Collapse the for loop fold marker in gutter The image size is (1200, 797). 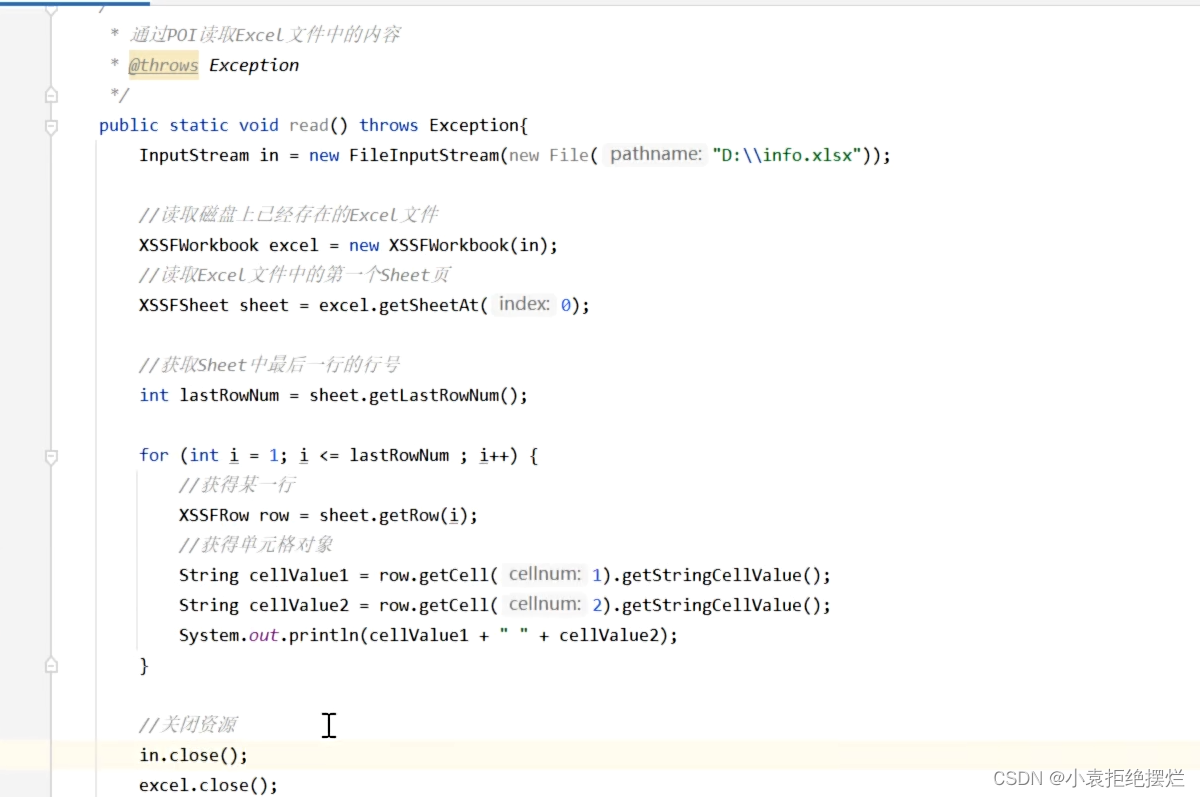(x=51, y=456)
